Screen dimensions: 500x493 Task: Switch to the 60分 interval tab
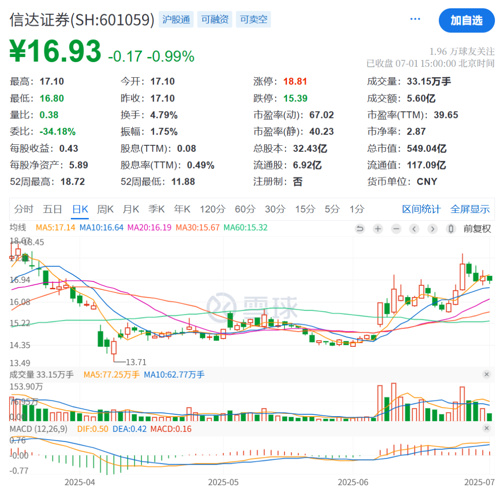click(x=245, y=209)
